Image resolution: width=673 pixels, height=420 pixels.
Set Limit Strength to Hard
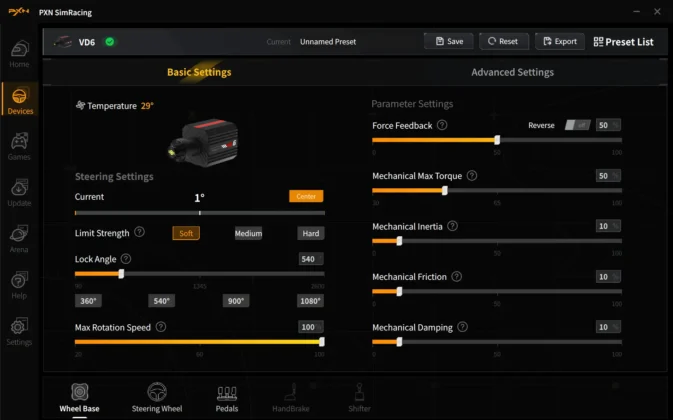(x=311, y=233)
